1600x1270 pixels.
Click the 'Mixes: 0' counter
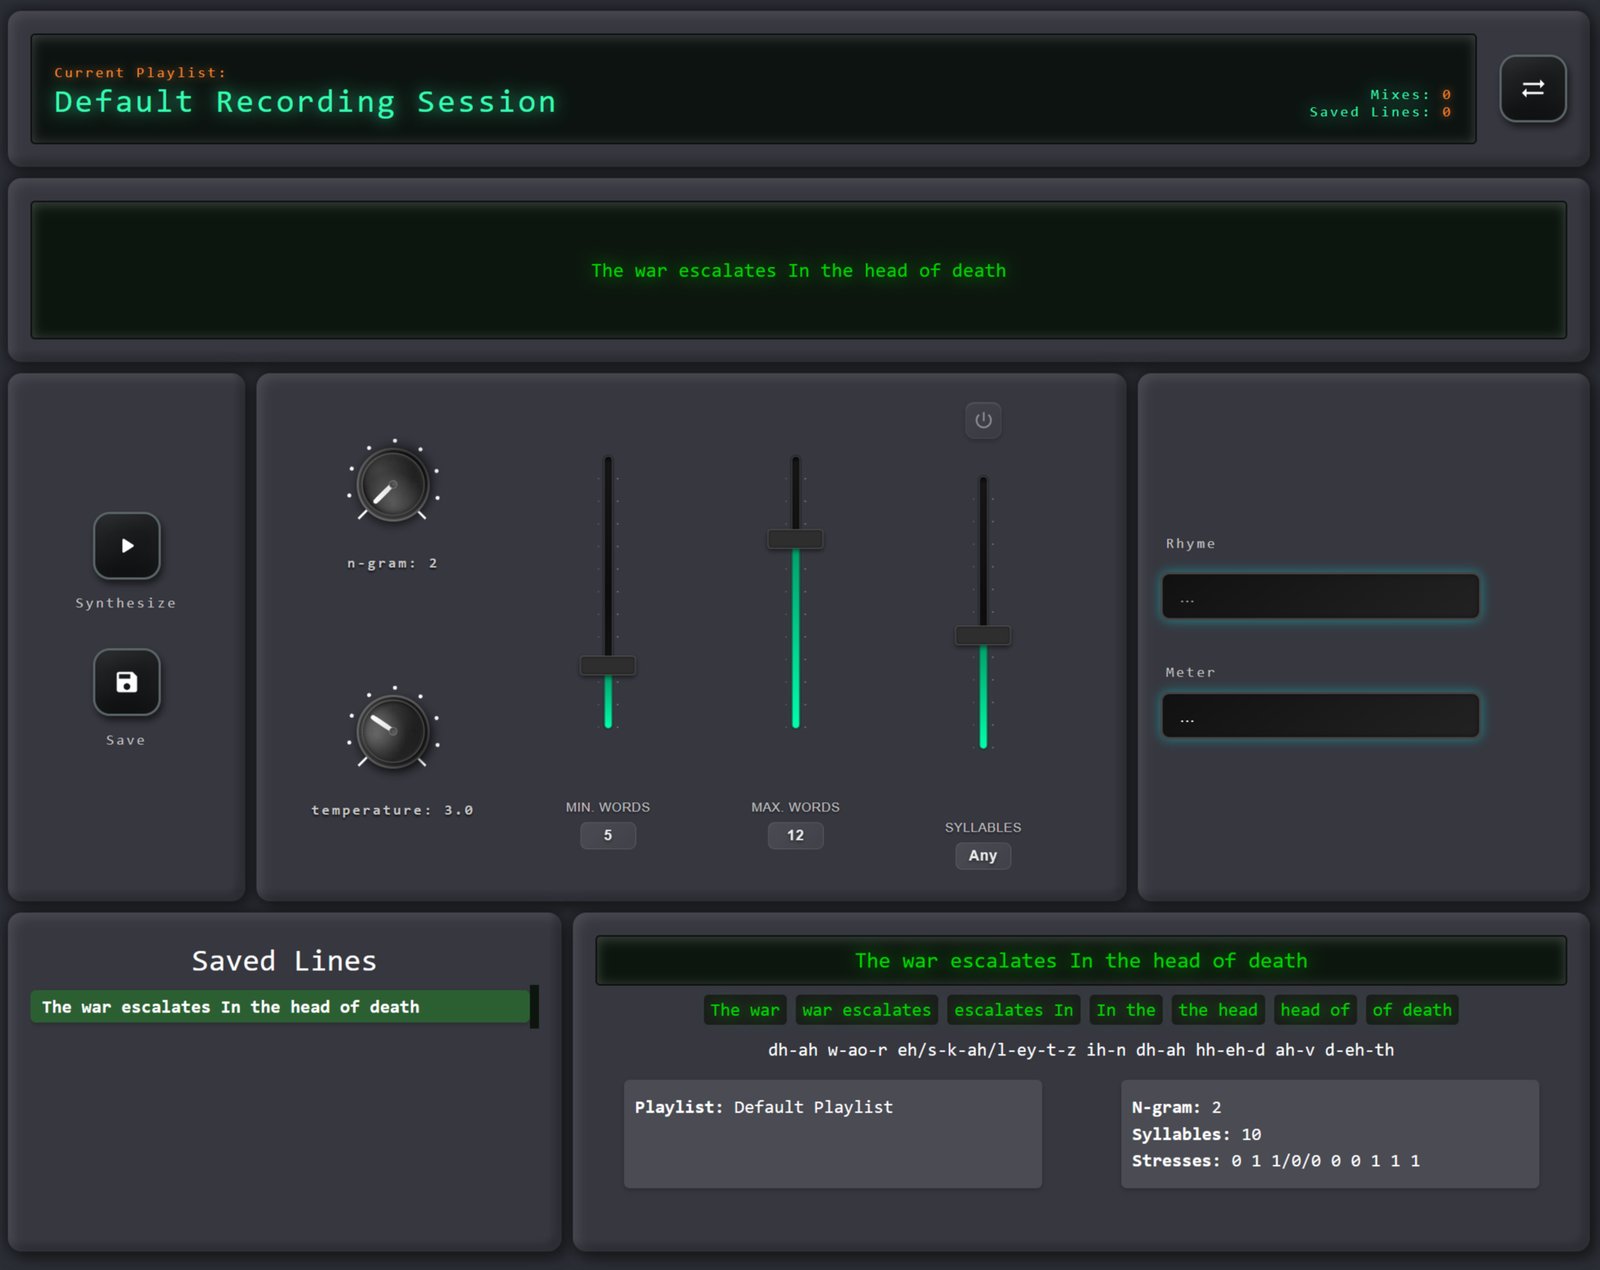1411,95
